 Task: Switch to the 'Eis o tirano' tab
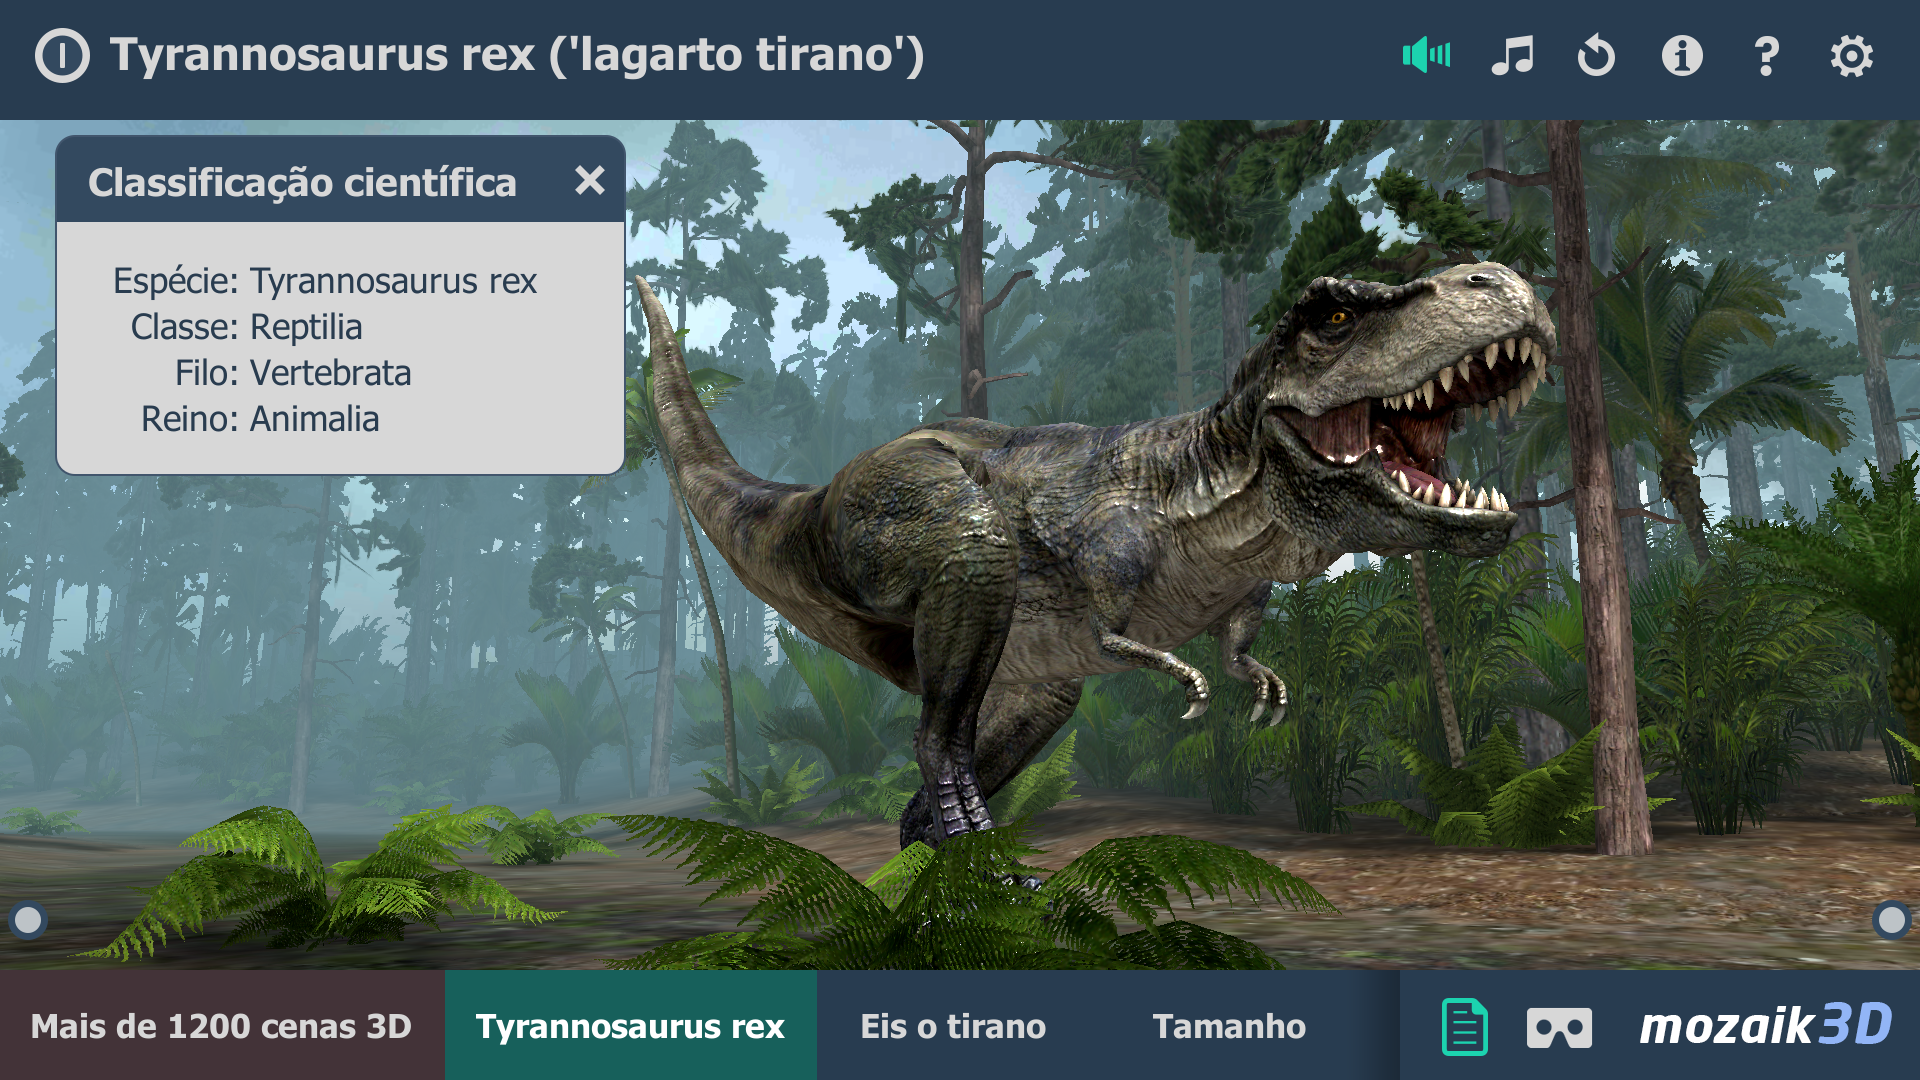coord(953,1026)
